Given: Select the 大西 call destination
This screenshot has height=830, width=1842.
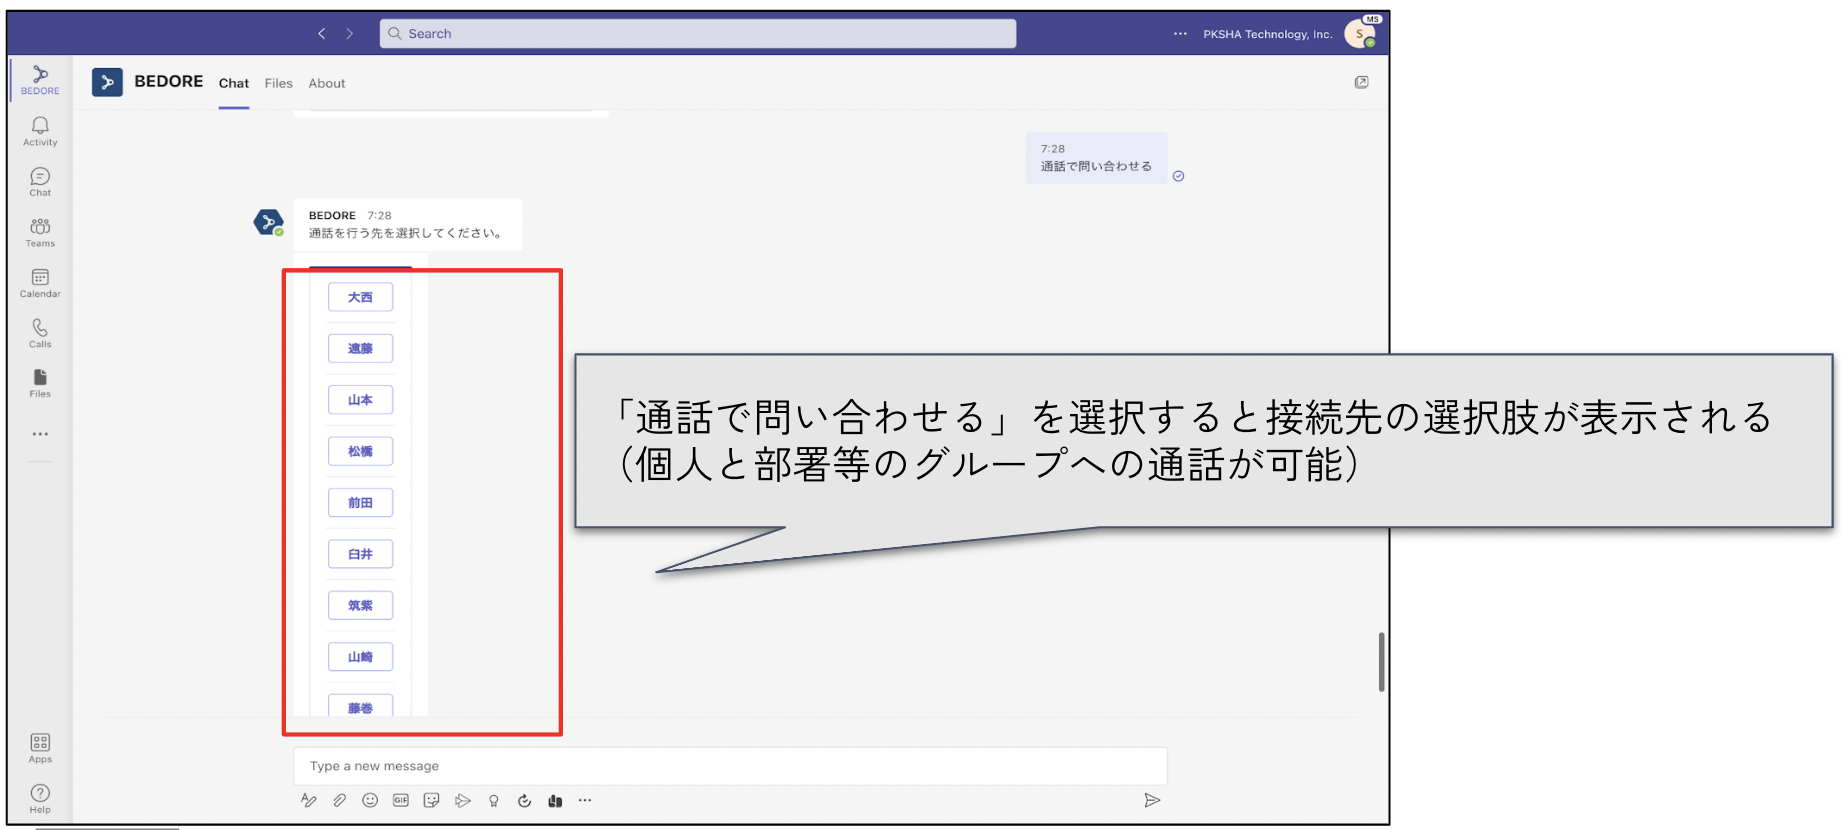Looking at the screenshot, I should pos(360,297).
